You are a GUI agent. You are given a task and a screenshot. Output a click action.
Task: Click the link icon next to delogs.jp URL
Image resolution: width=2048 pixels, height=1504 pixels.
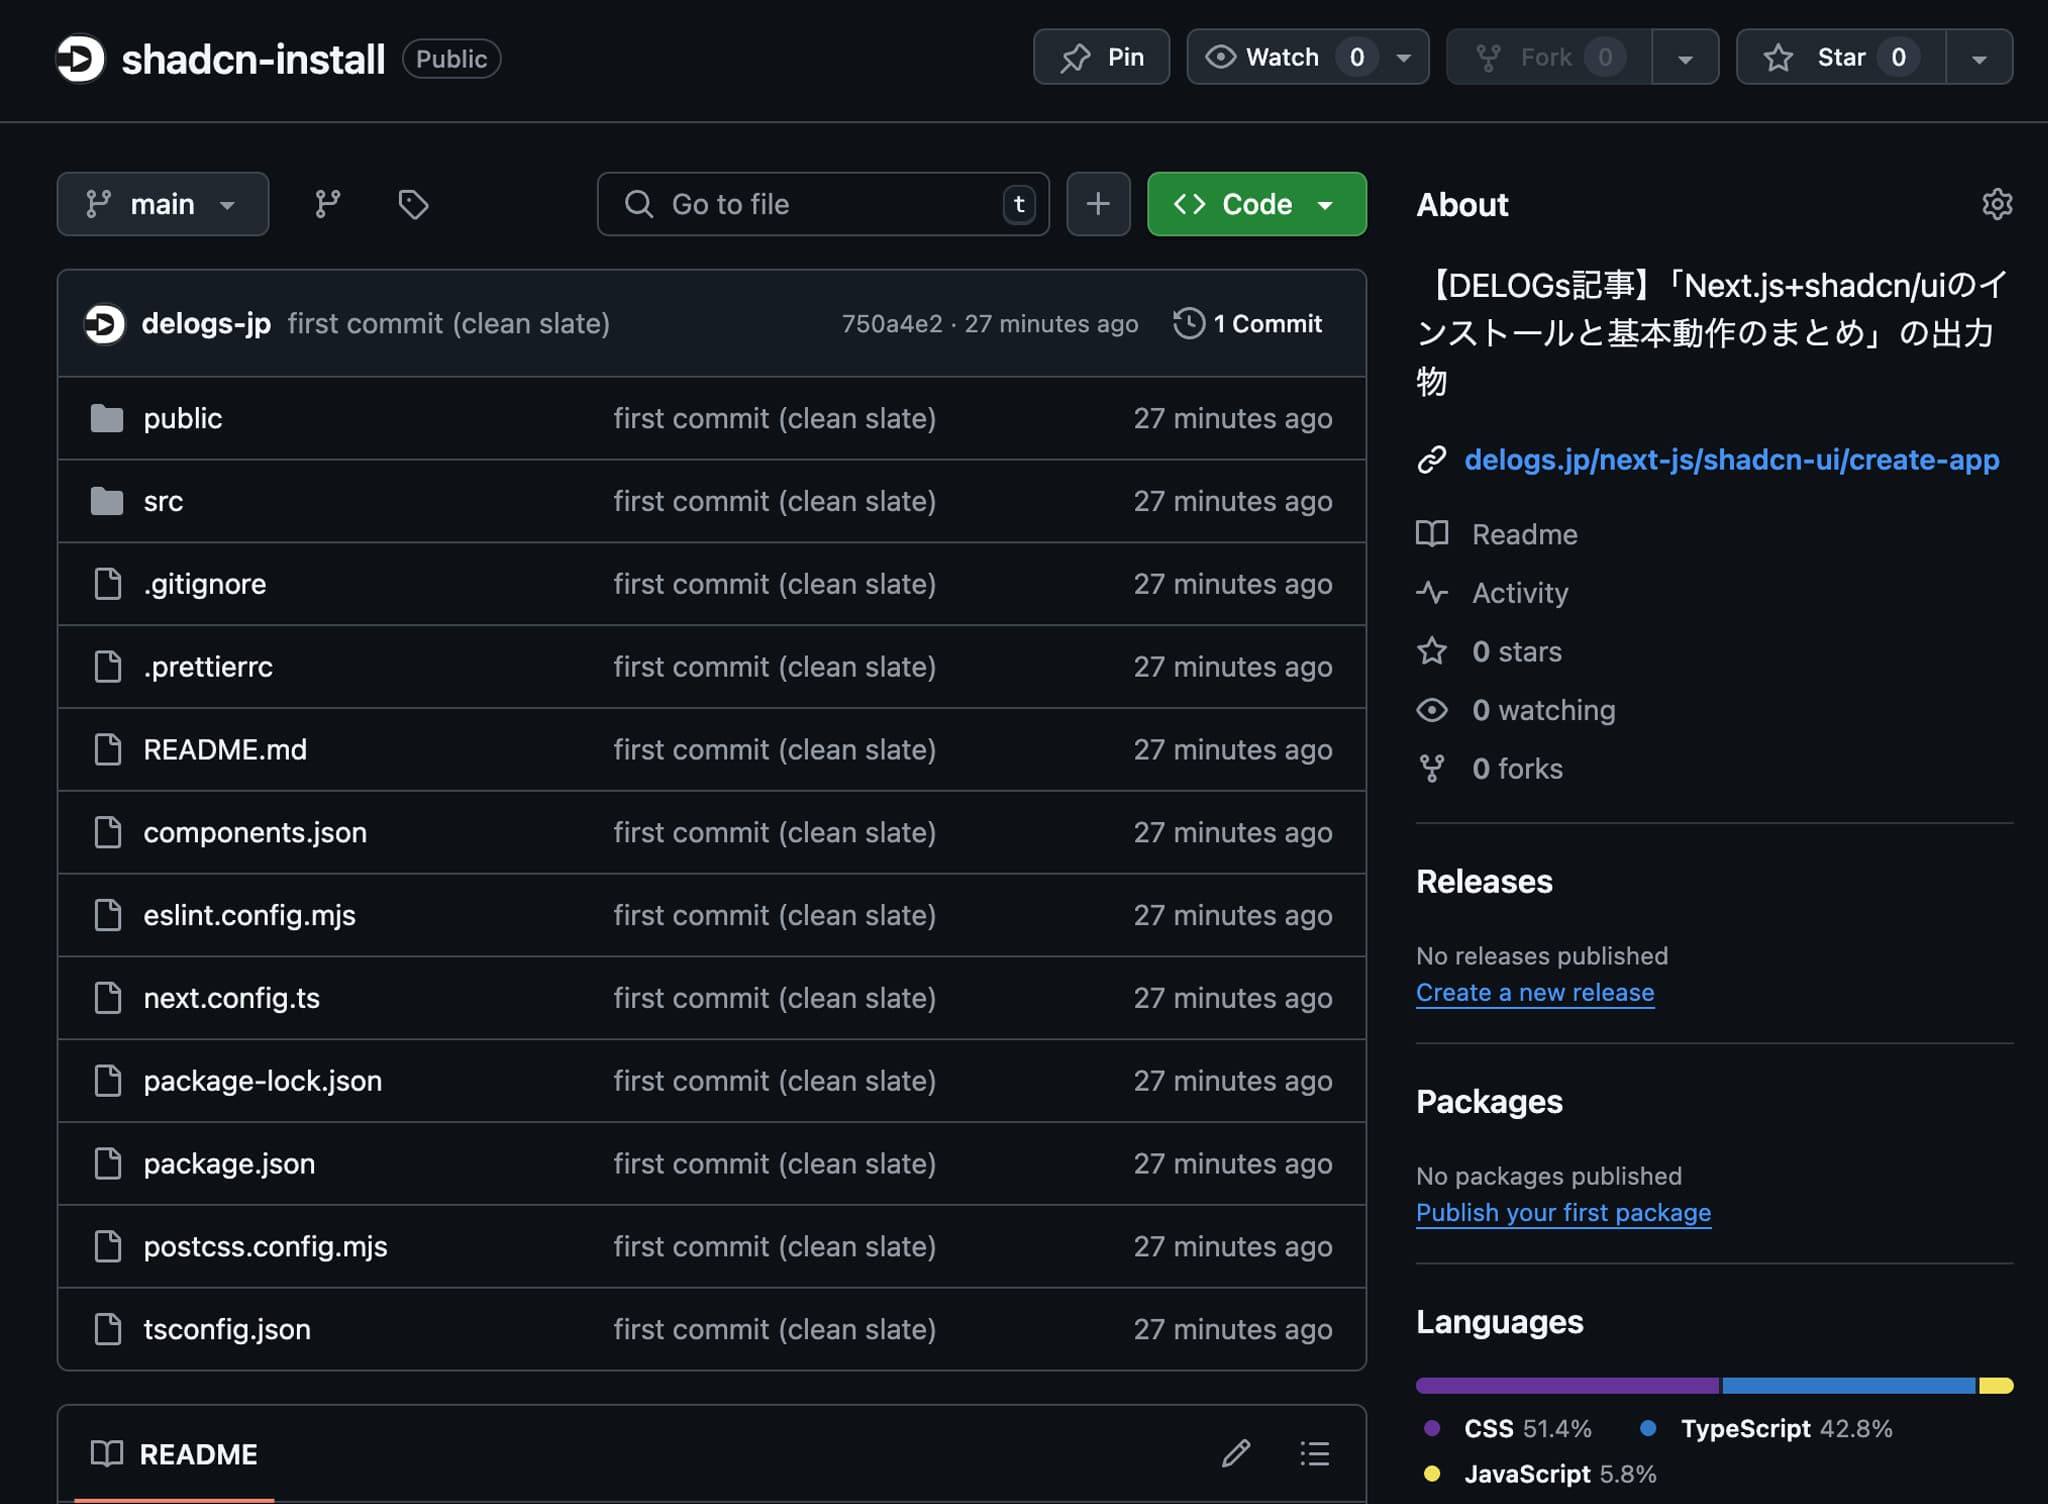[1432, 460]
